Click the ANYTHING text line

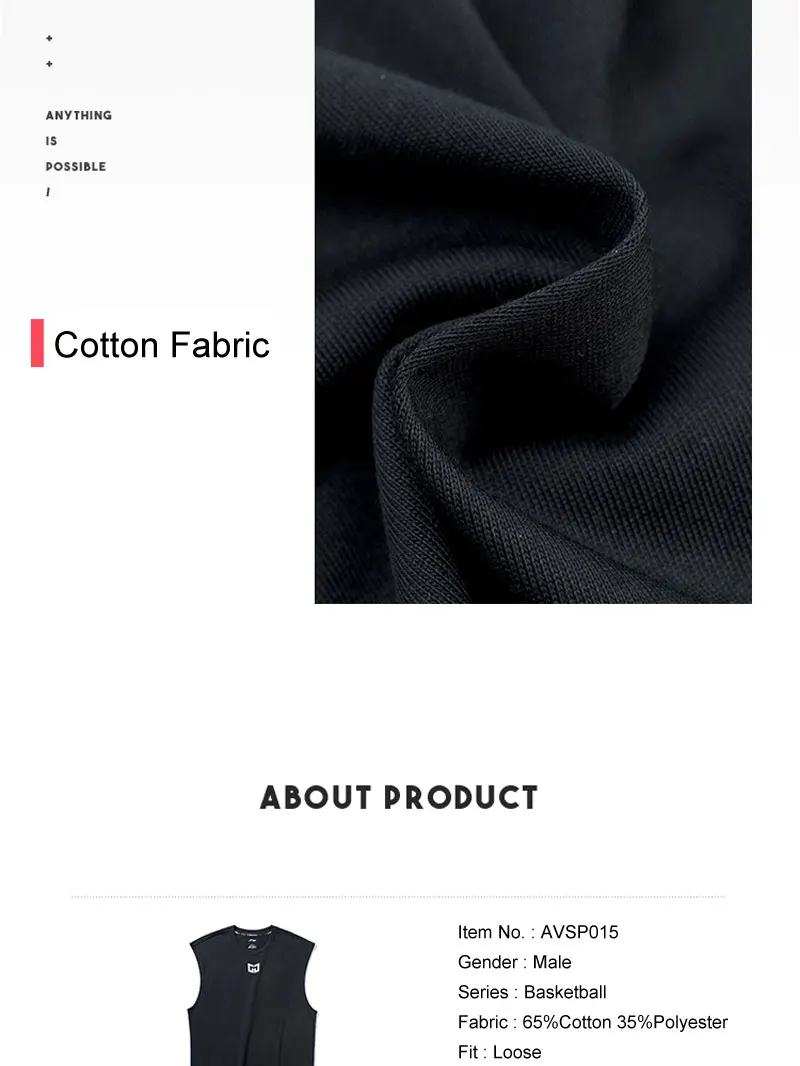pyautogui.click(x=79, y=116)
